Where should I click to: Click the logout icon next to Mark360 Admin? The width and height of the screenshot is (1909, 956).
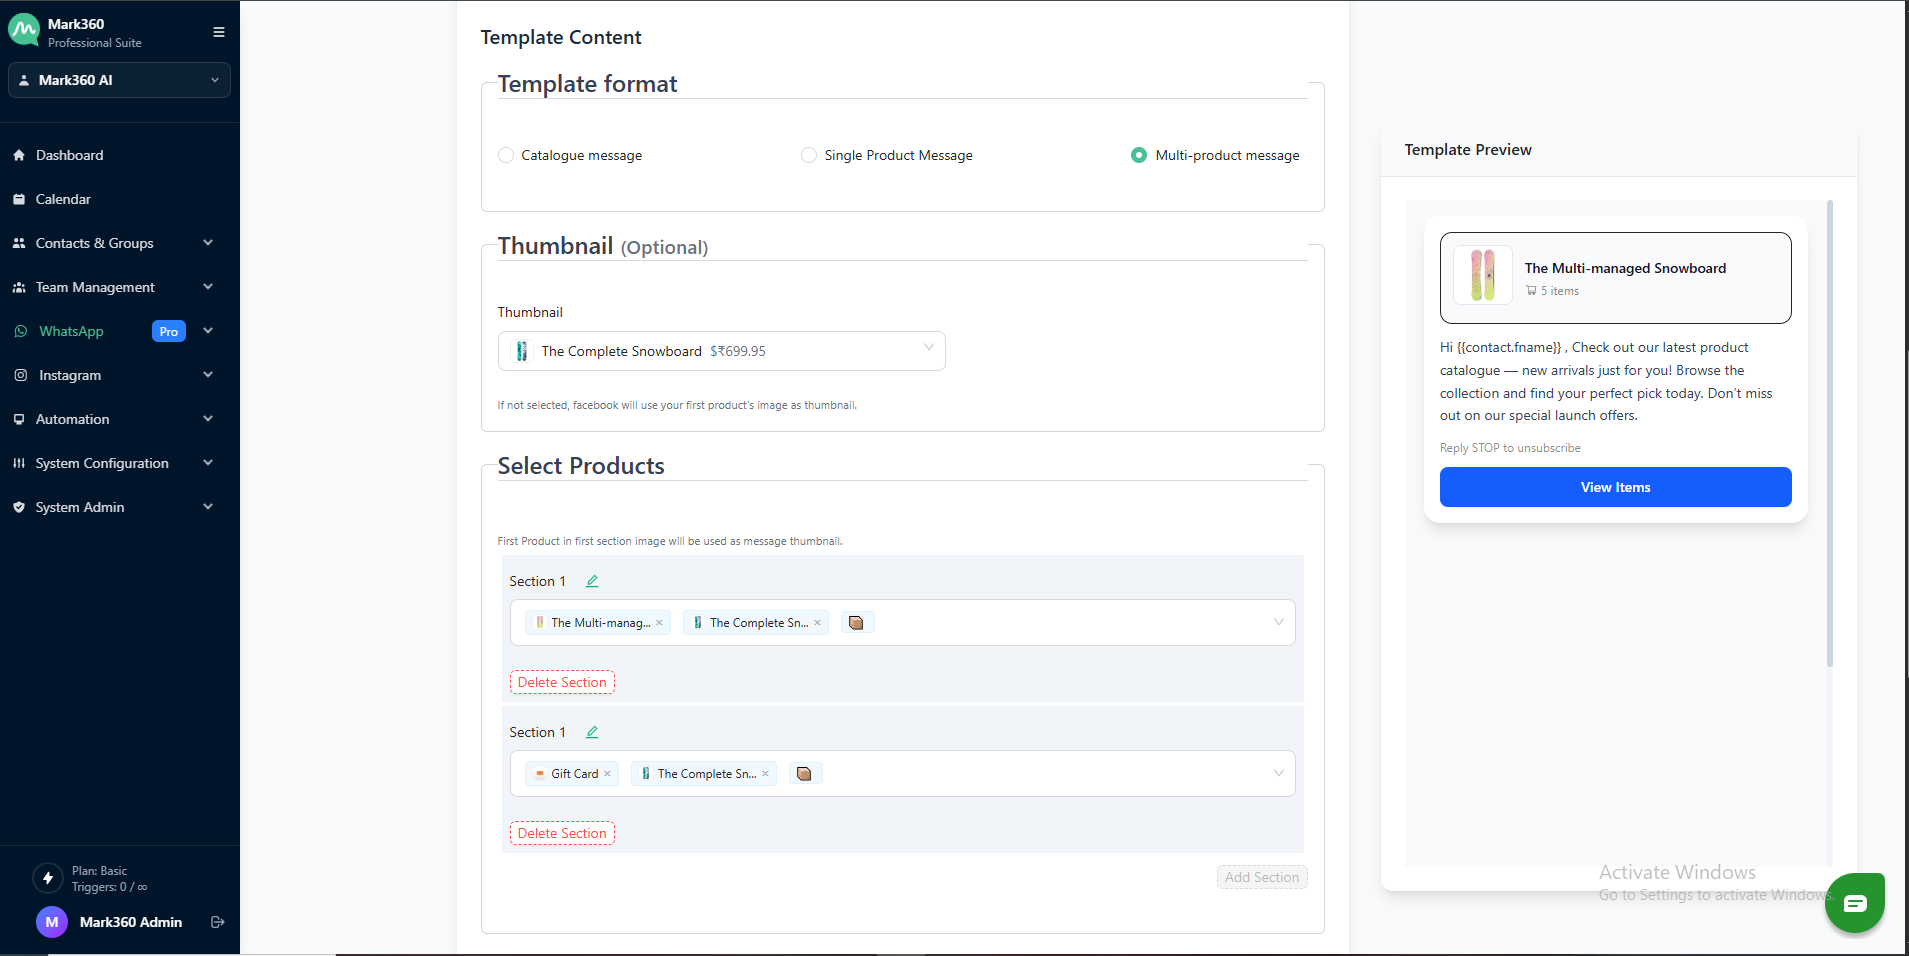(x=218, y=922)
